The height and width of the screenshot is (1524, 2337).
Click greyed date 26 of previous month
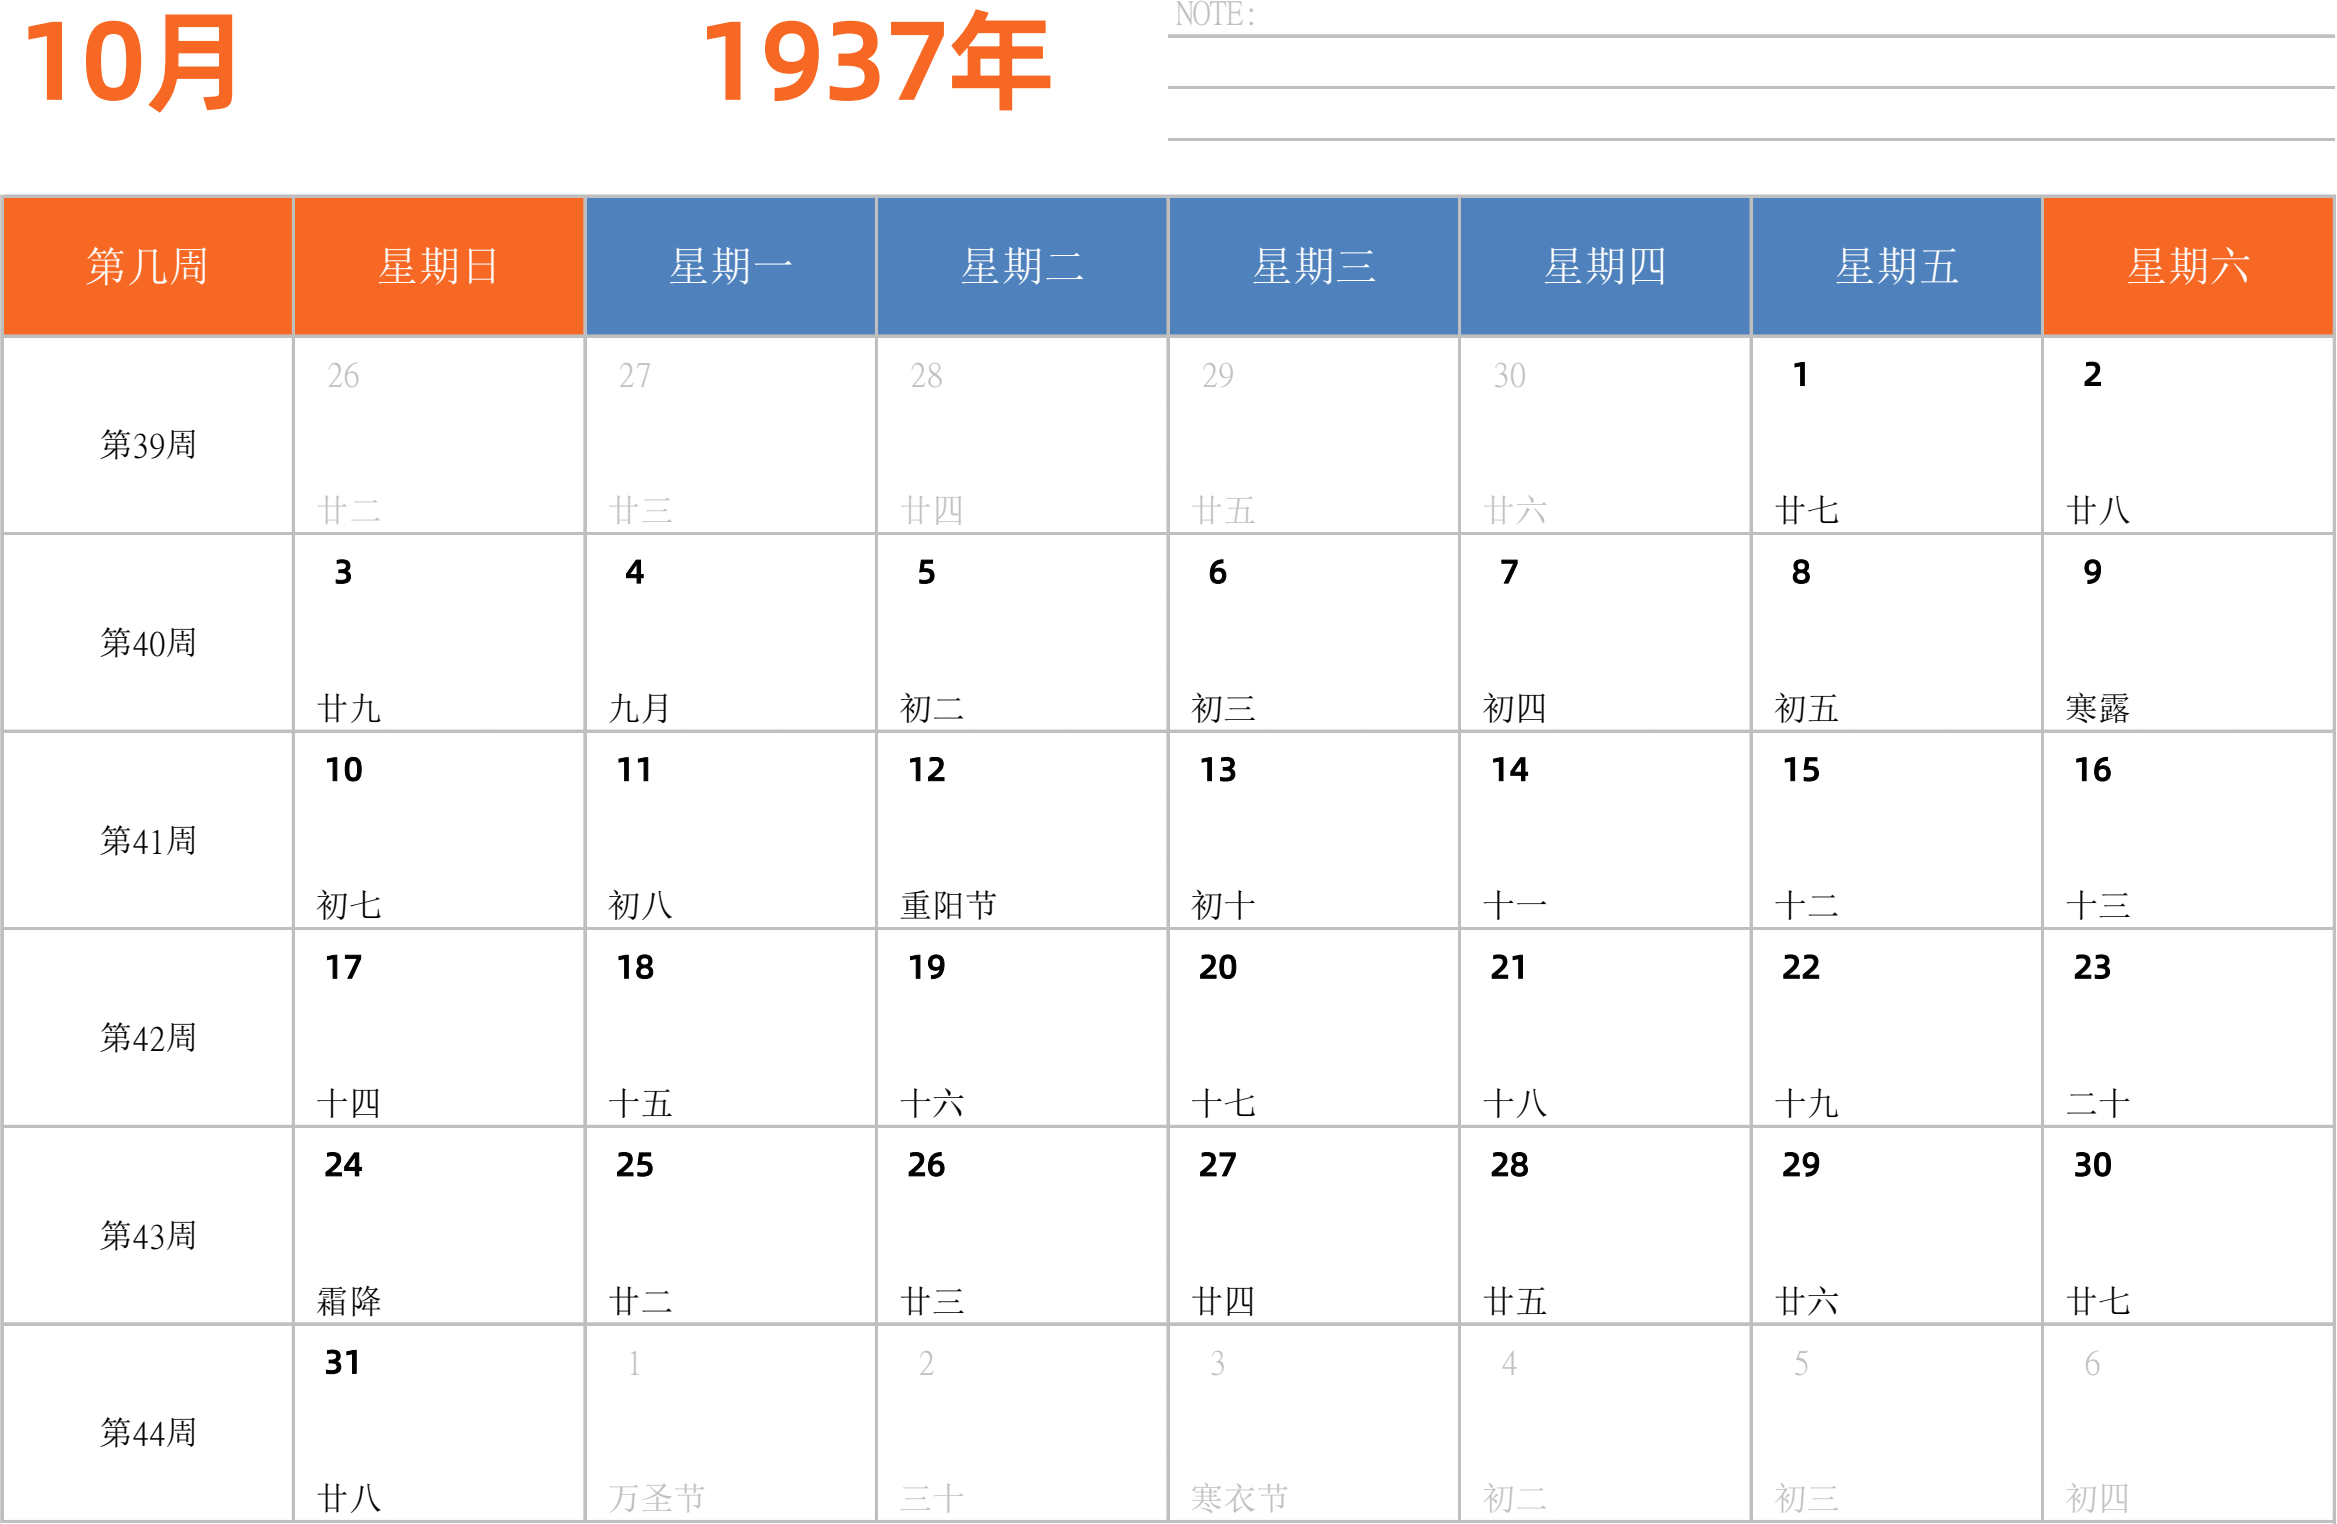pyautogui.click(x=438, y=435)
